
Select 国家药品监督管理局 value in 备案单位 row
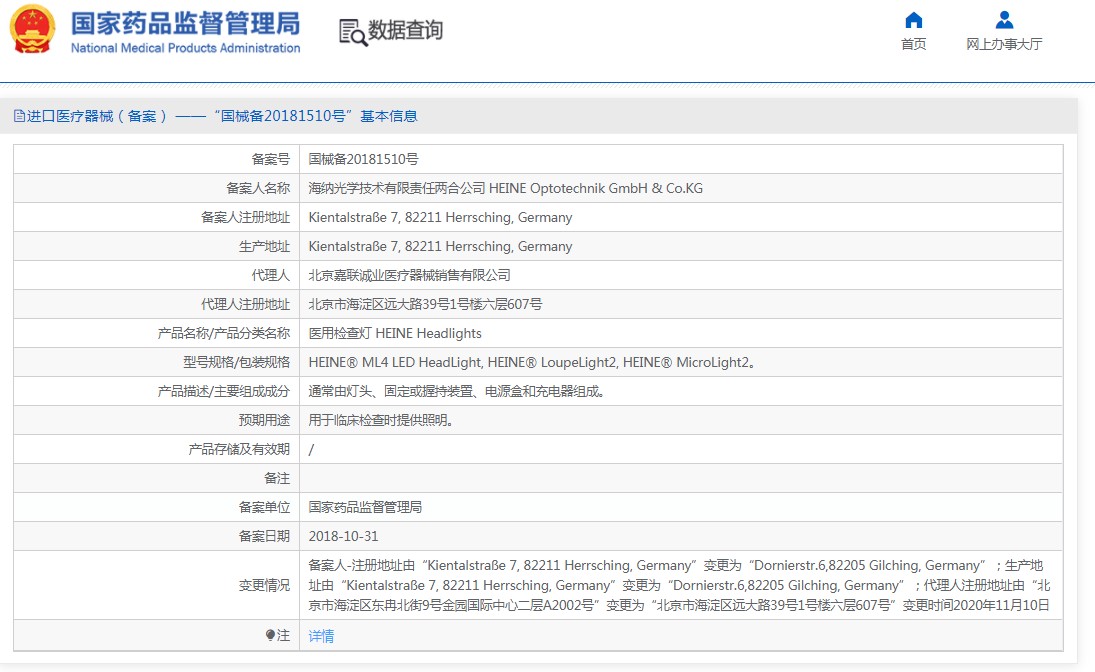tap(365, 507)
